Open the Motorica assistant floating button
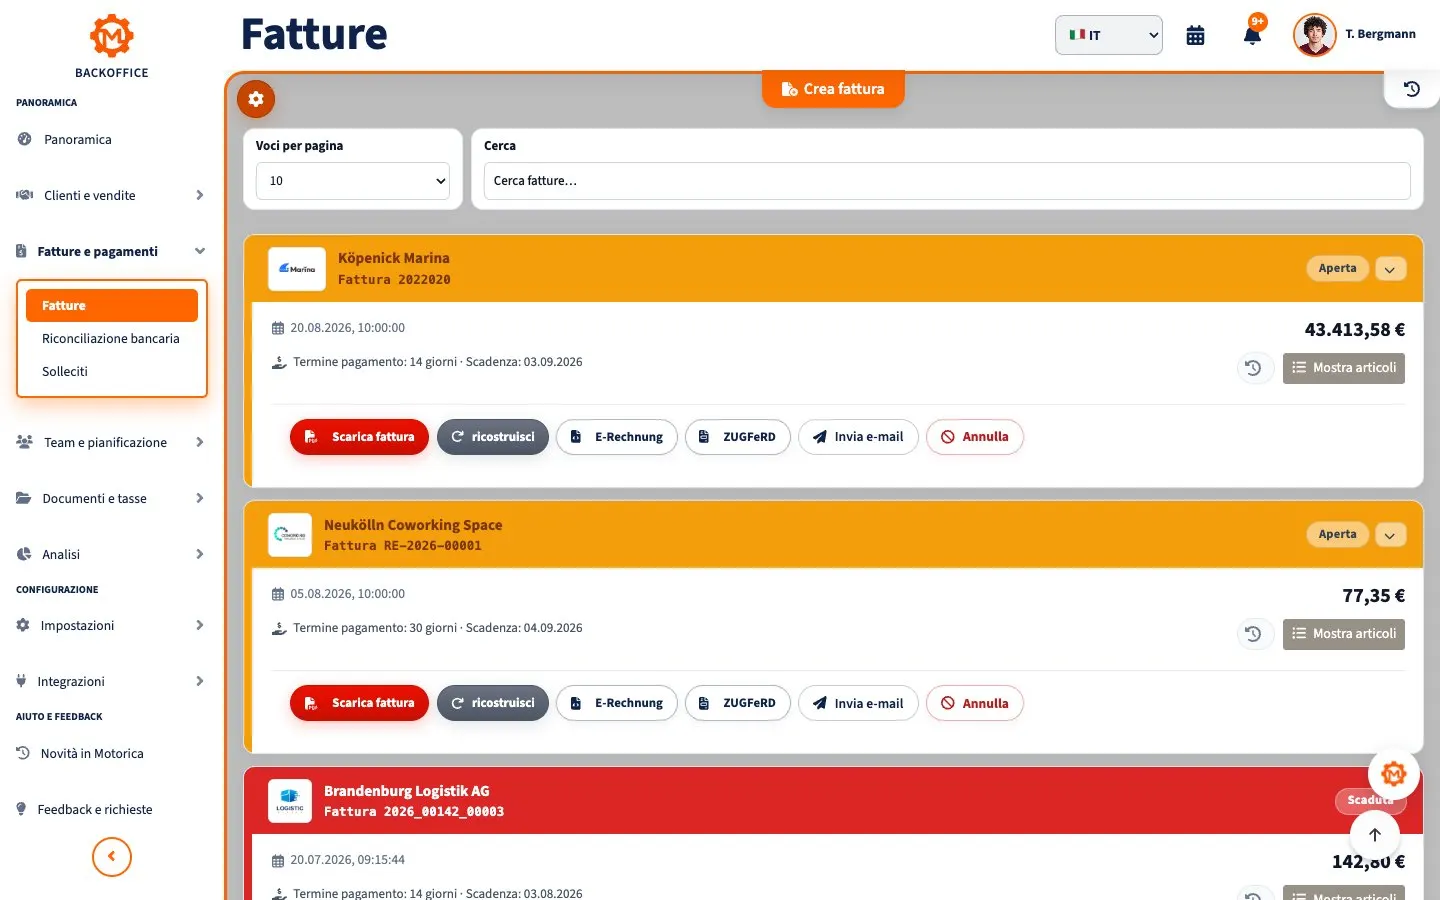Image resolution: width=1440 pixels, height=900 pixels. (x=1394, y=774)
